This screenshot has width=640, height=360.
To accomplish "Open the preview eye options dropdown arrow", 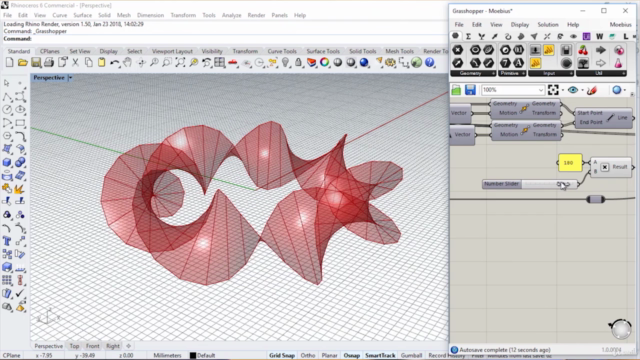I will 582,90.
